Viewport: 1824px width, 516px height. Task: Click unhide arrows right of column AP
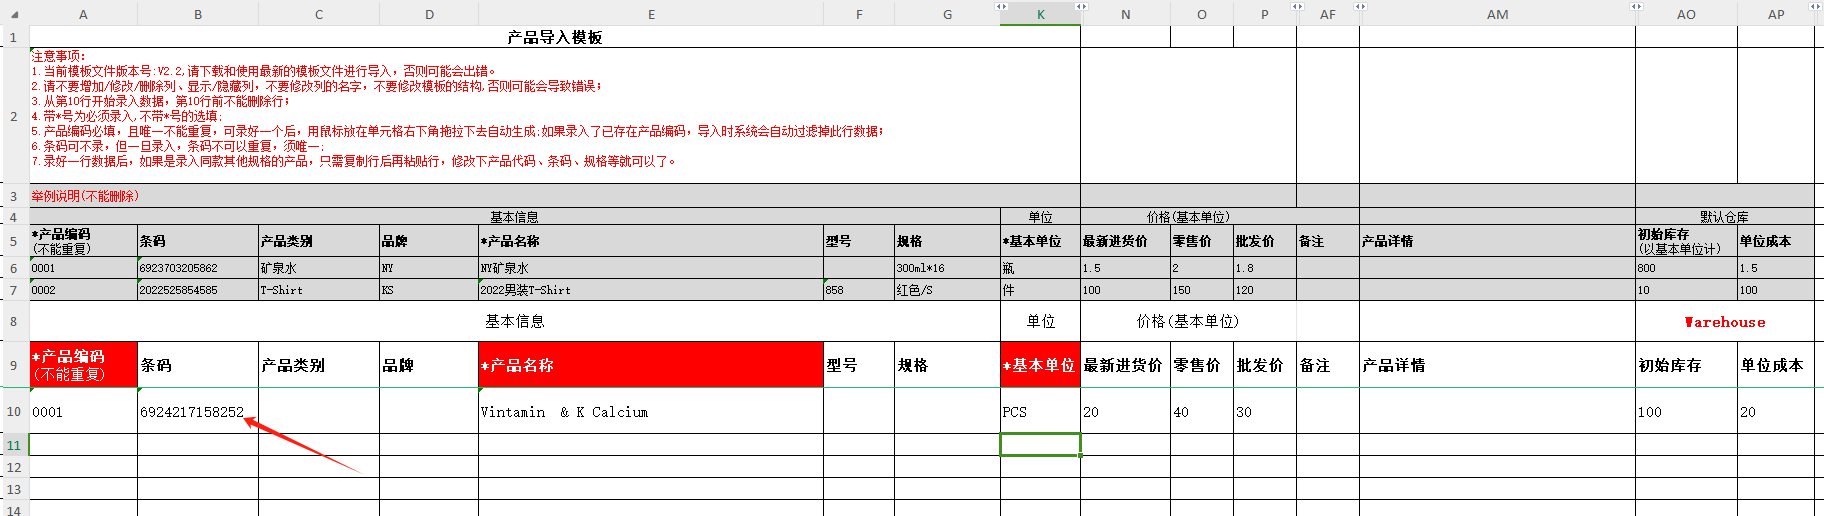click(1814, 7)
